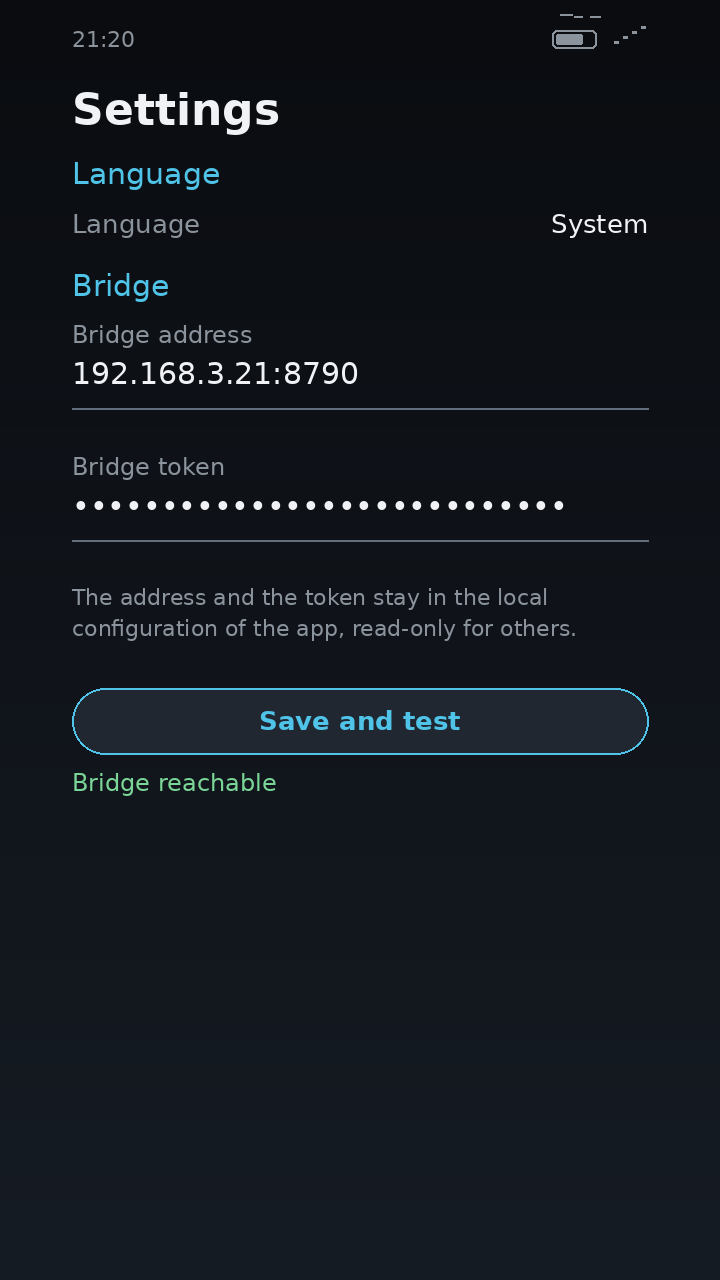The height and width of the screenshot is (1280, 720).
Task: Tap the battery indicator icon
Action: (574, 40)
